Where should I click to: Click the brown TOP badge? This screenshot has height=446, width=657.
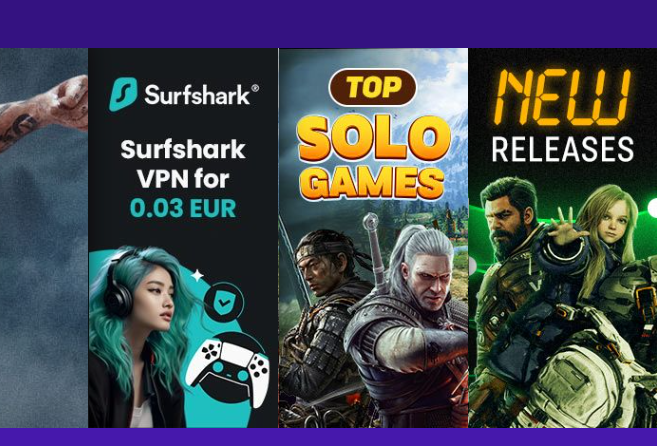(x=372, y=87)
